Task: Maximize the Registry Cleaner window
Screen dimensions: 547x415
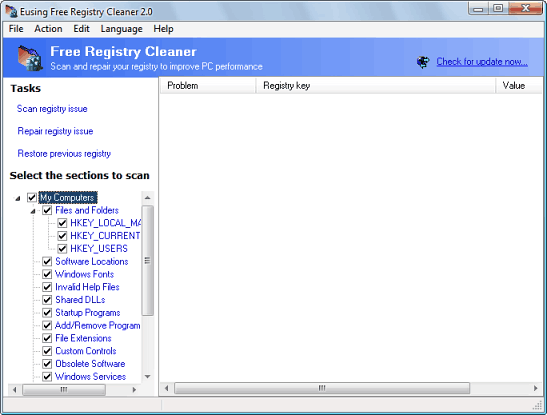Action: click(x=498, y=9)
